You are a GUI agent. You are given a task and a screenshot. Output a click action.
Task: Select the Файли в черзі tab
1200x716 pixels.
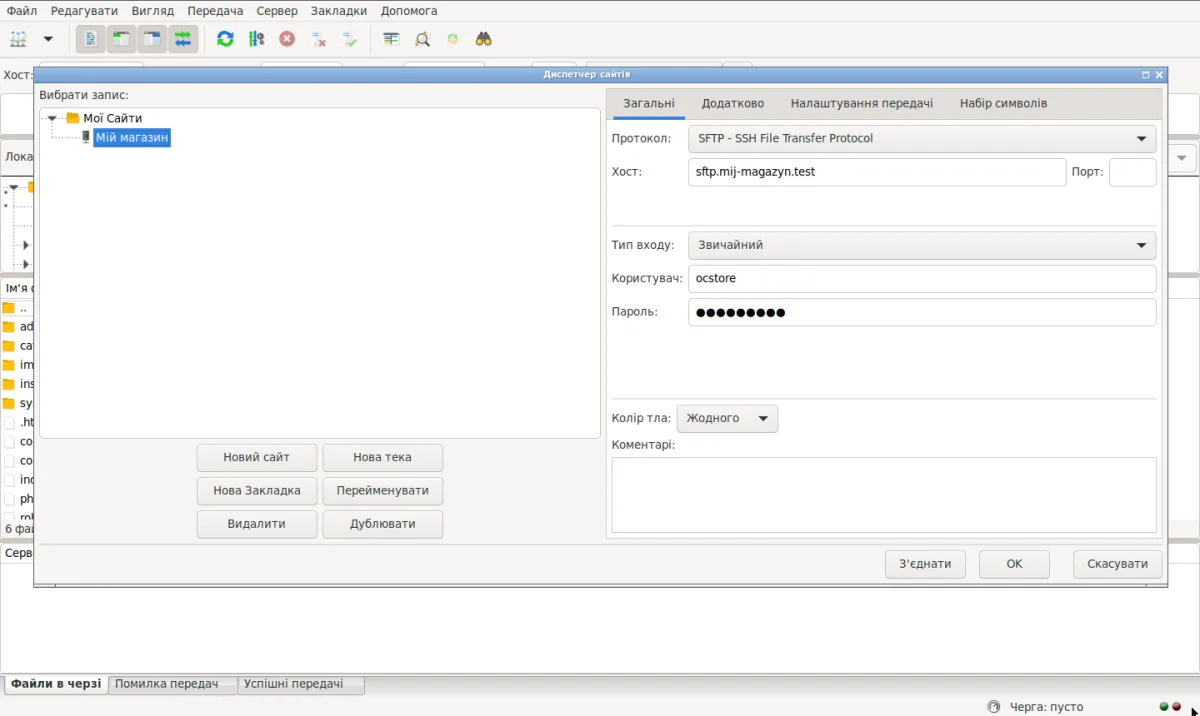[x=56, y=684]
